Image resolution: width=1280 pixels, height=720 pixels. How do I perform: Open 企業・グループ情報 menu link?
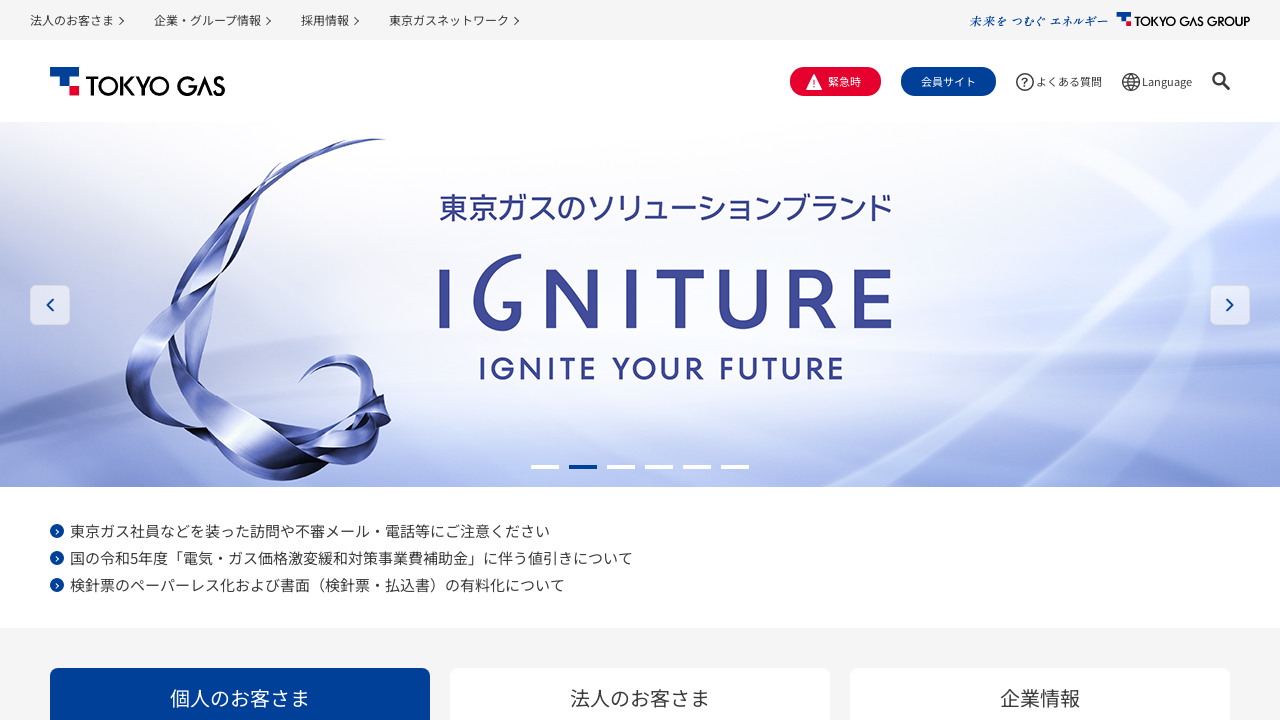tap(213, 20)
